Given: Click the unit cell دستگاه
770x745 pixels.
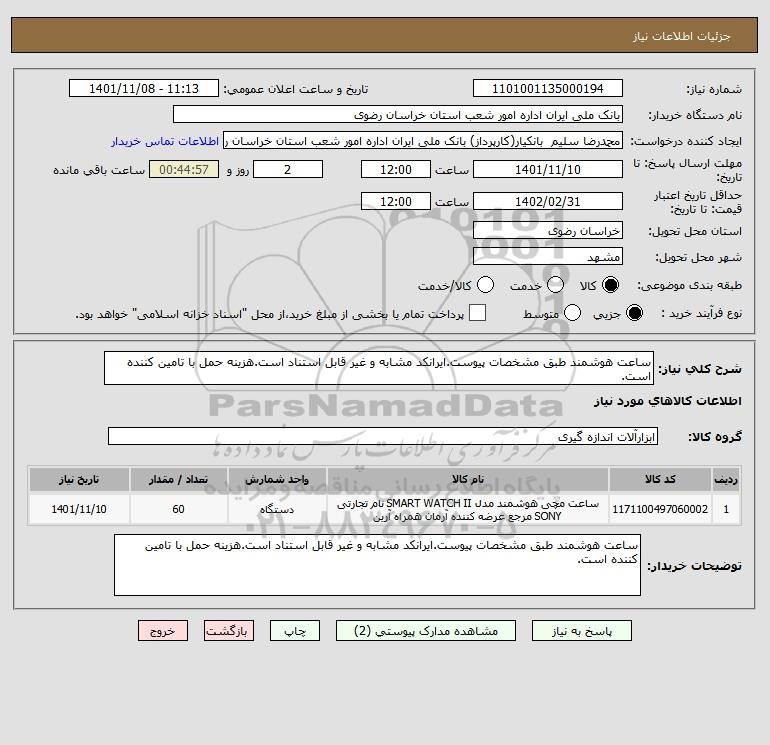Looking at the screenshot, I should (277, 509).
